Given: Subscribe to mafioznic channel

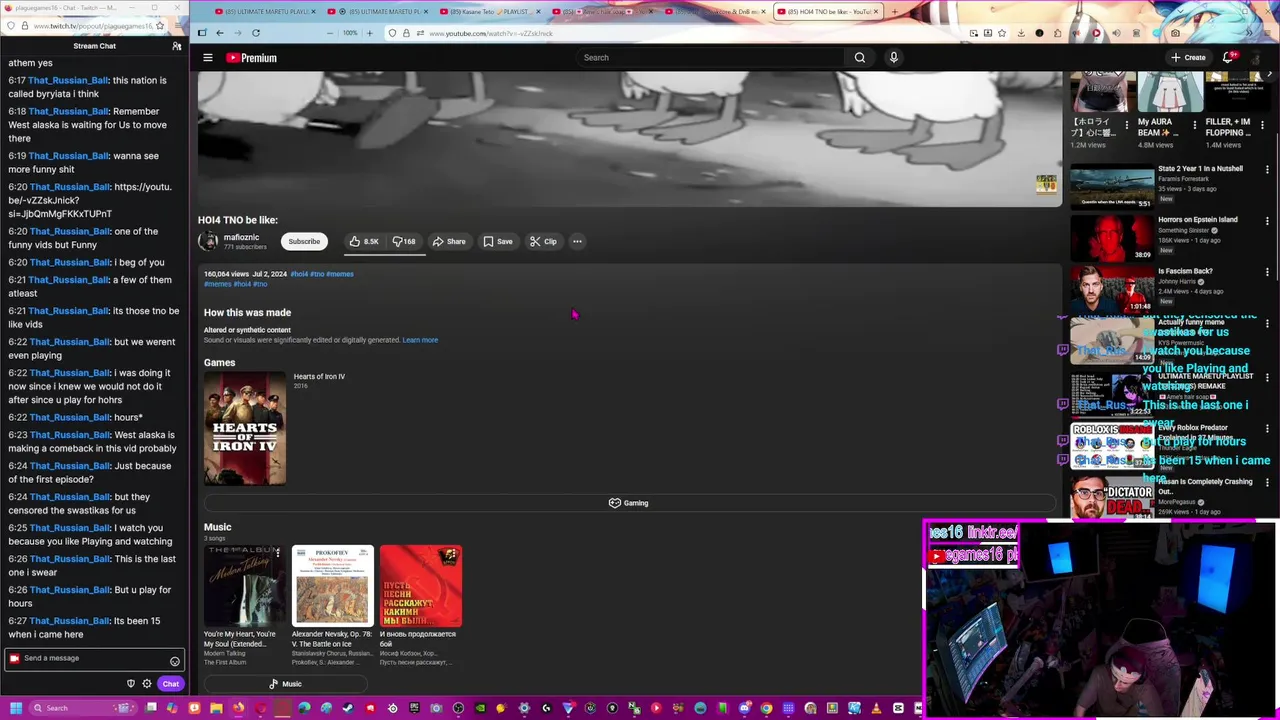Looking at the screenshot, I should pos(304,241).
